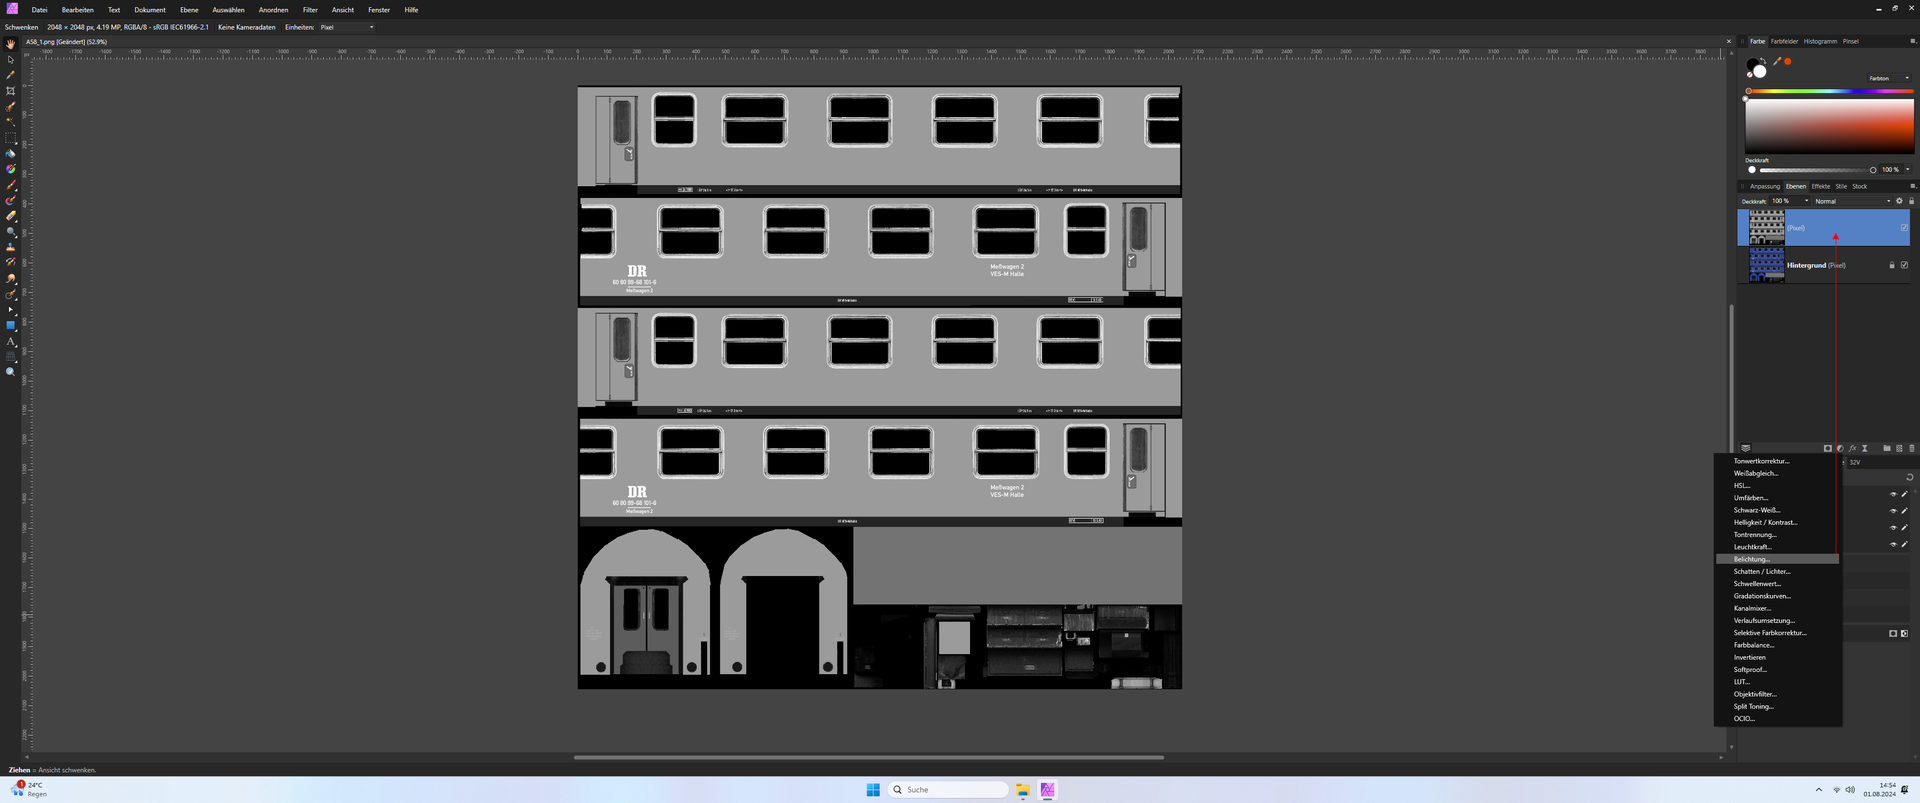This screenshot has height=803, width=1920.
Task: Pick the Text tool with A icon
Action: click(11, 342)
